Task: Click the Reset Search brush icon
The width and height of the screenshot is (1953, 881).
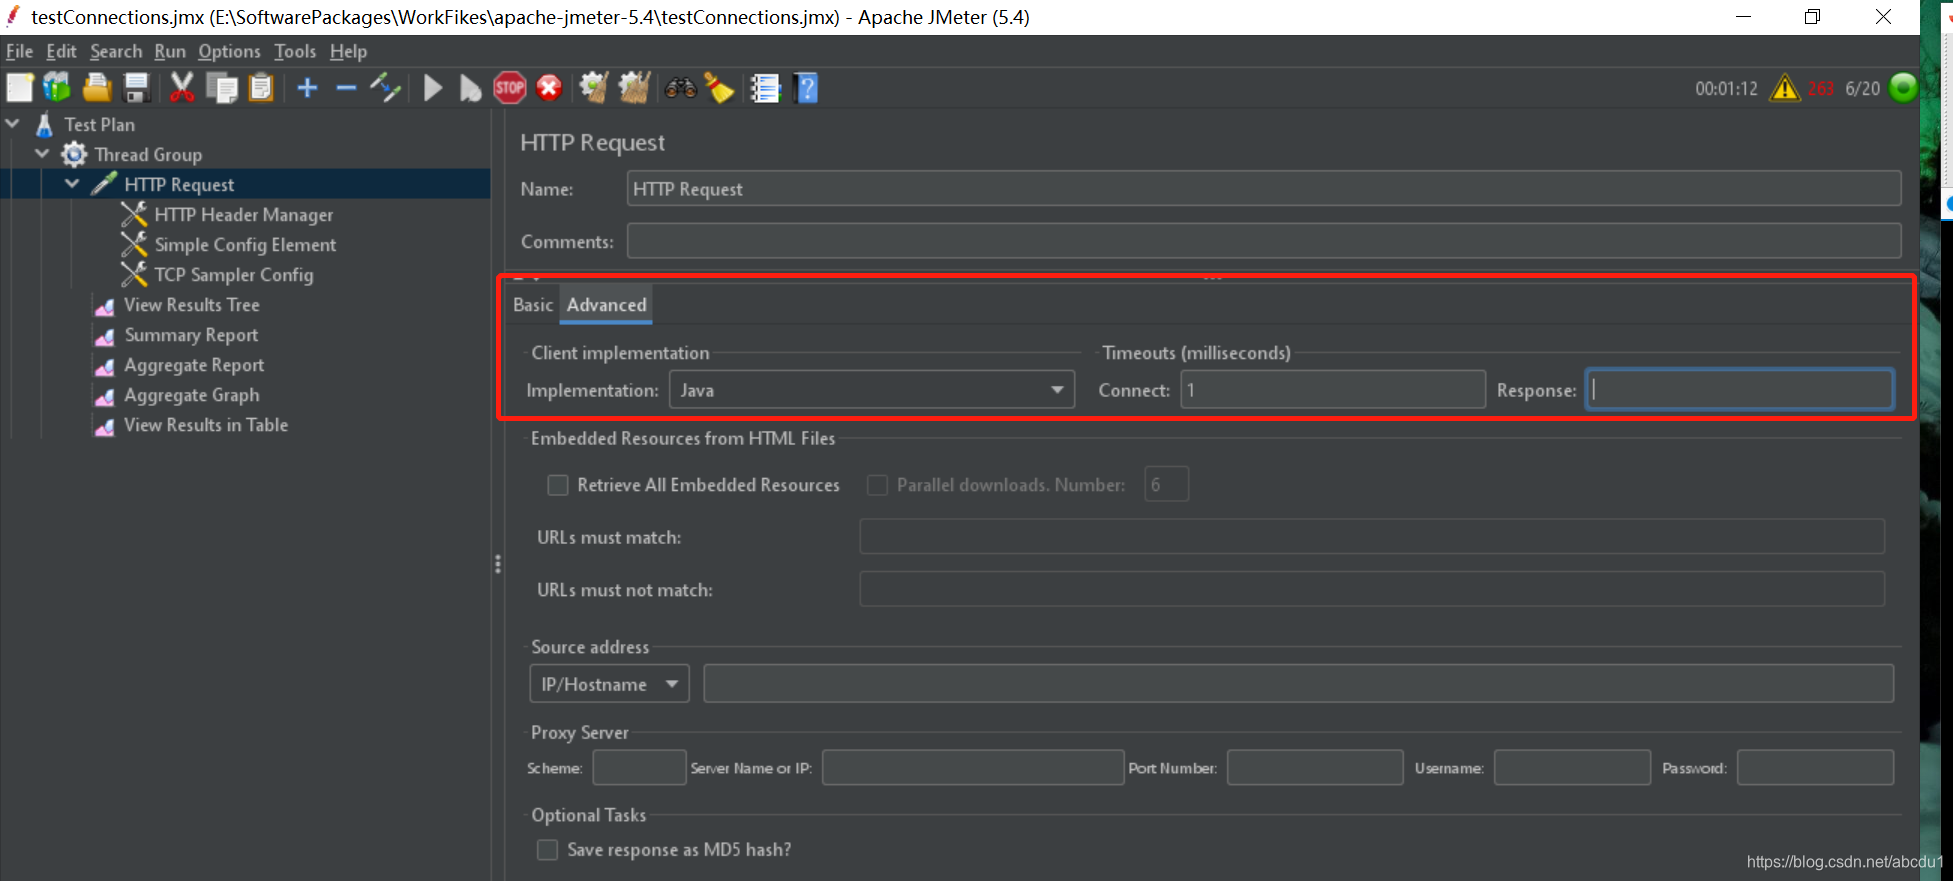Action: [719, 88]
